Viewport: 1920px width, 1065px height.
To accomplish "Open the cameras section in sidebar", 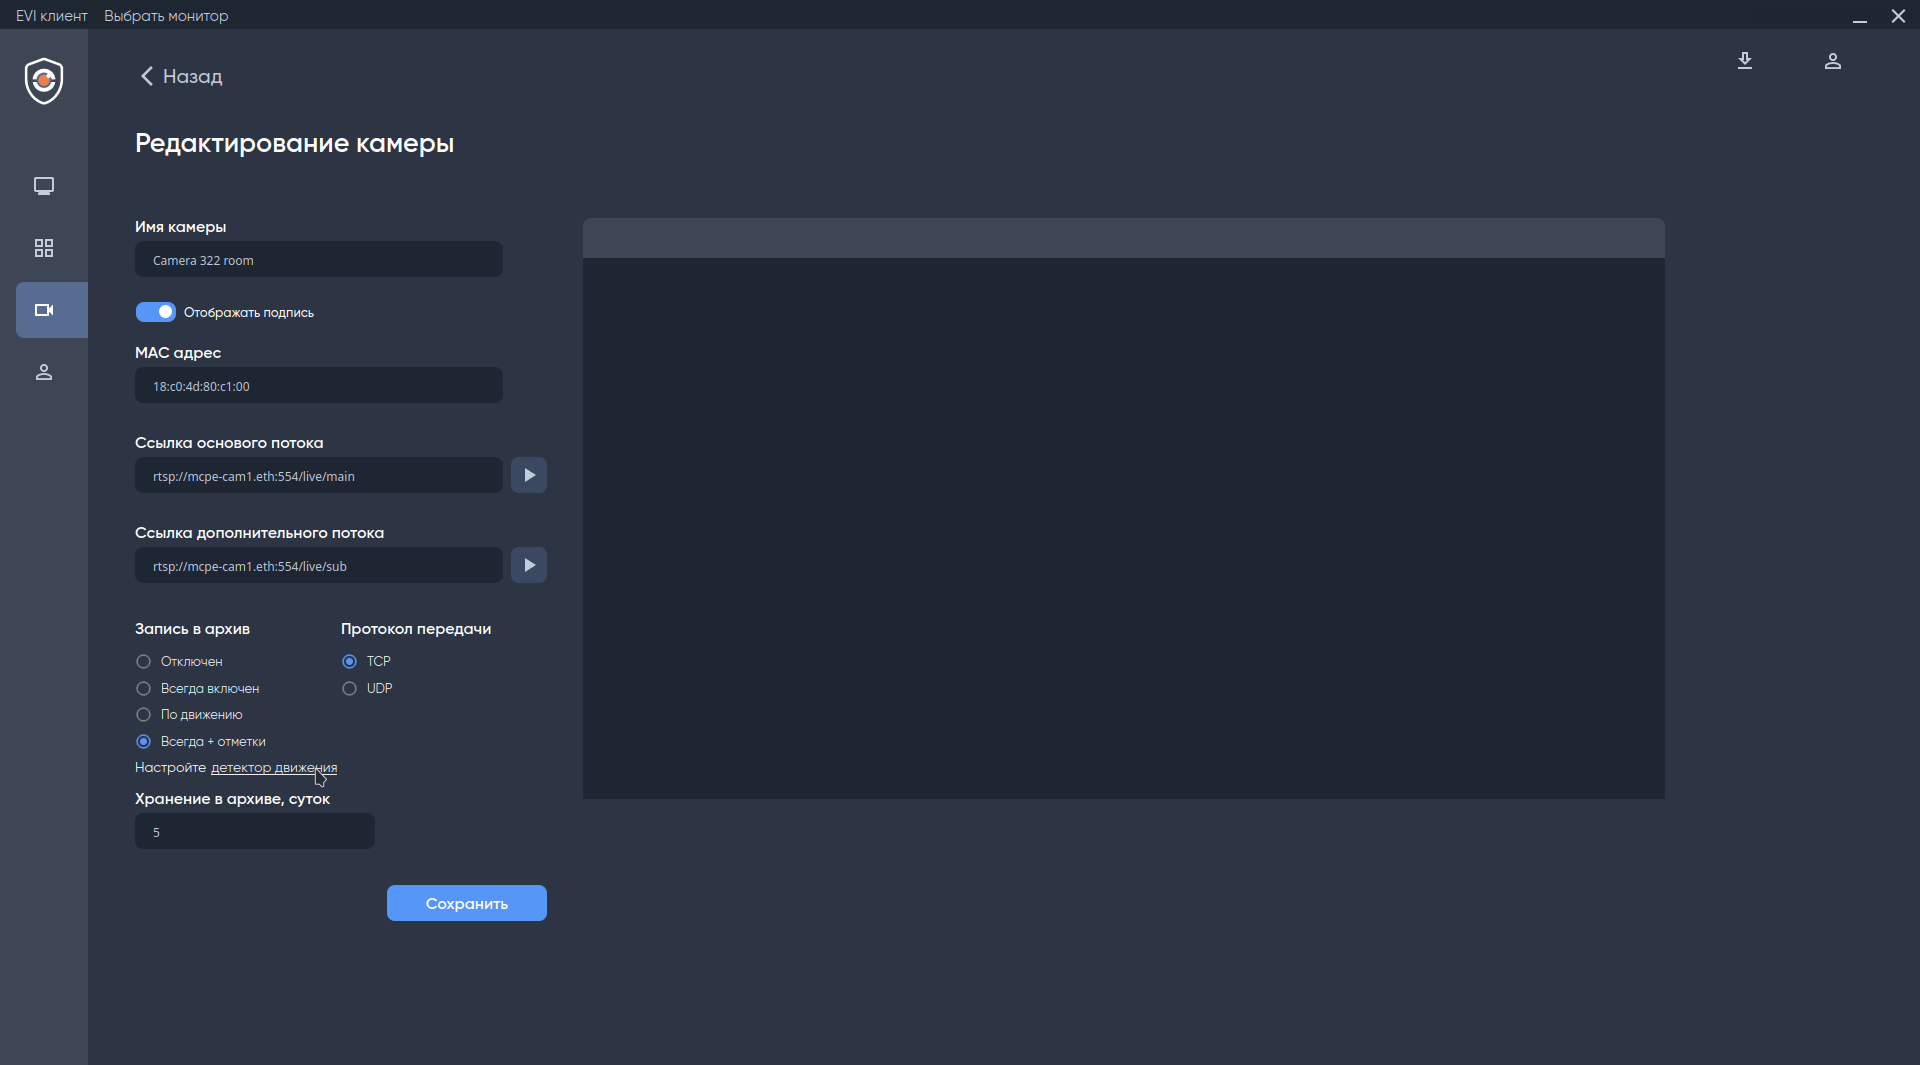I will (52, 310).
